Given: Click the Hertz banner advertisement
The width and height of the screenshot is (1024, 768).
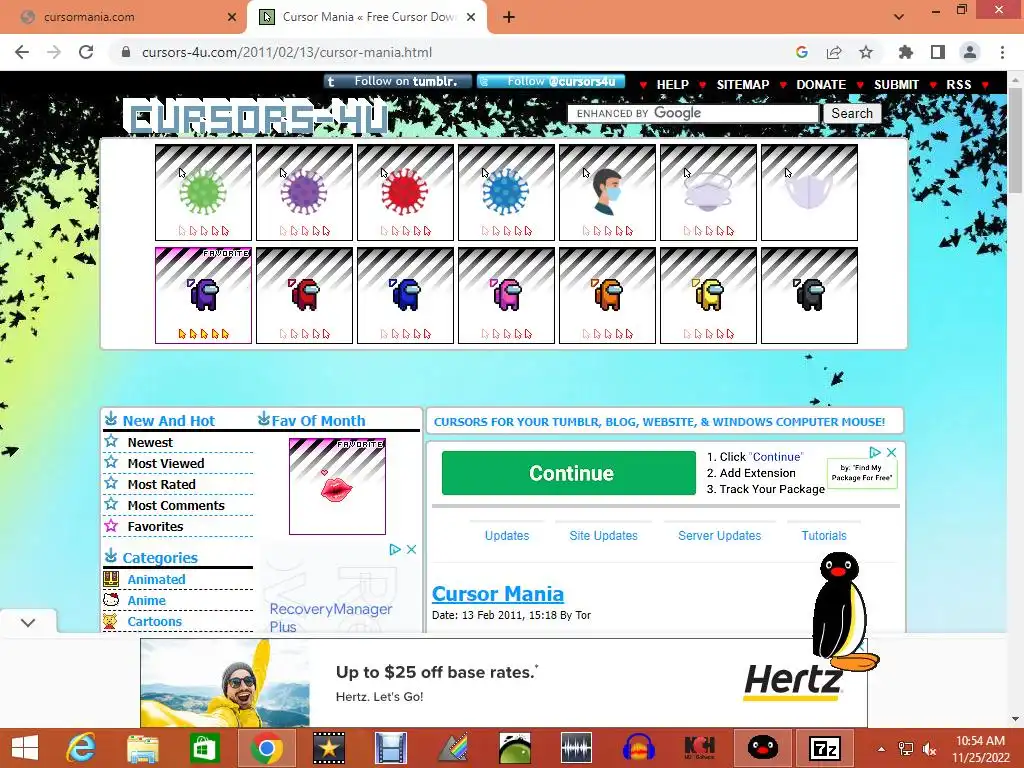Looking at the screenshot, I should coord(504,683).
